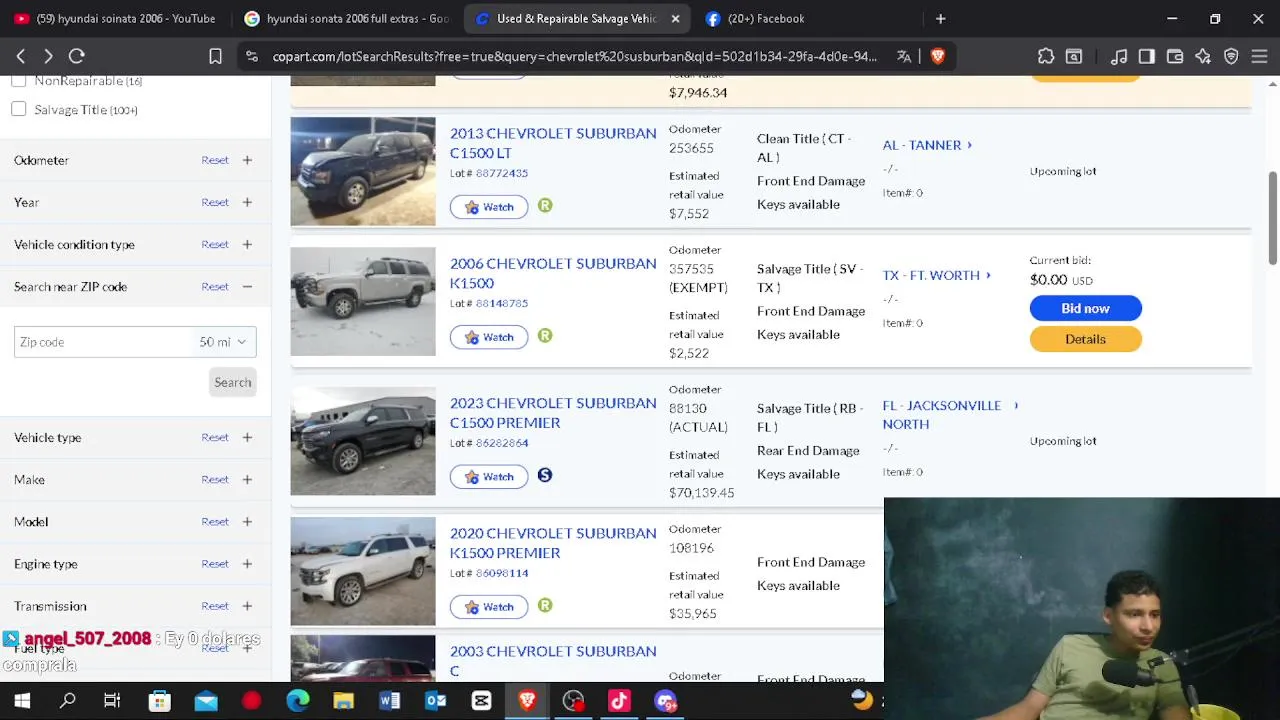Screen dimensions: 1280x720
Task: Expand the Make filter section
Action: click(x=247, y=479)
